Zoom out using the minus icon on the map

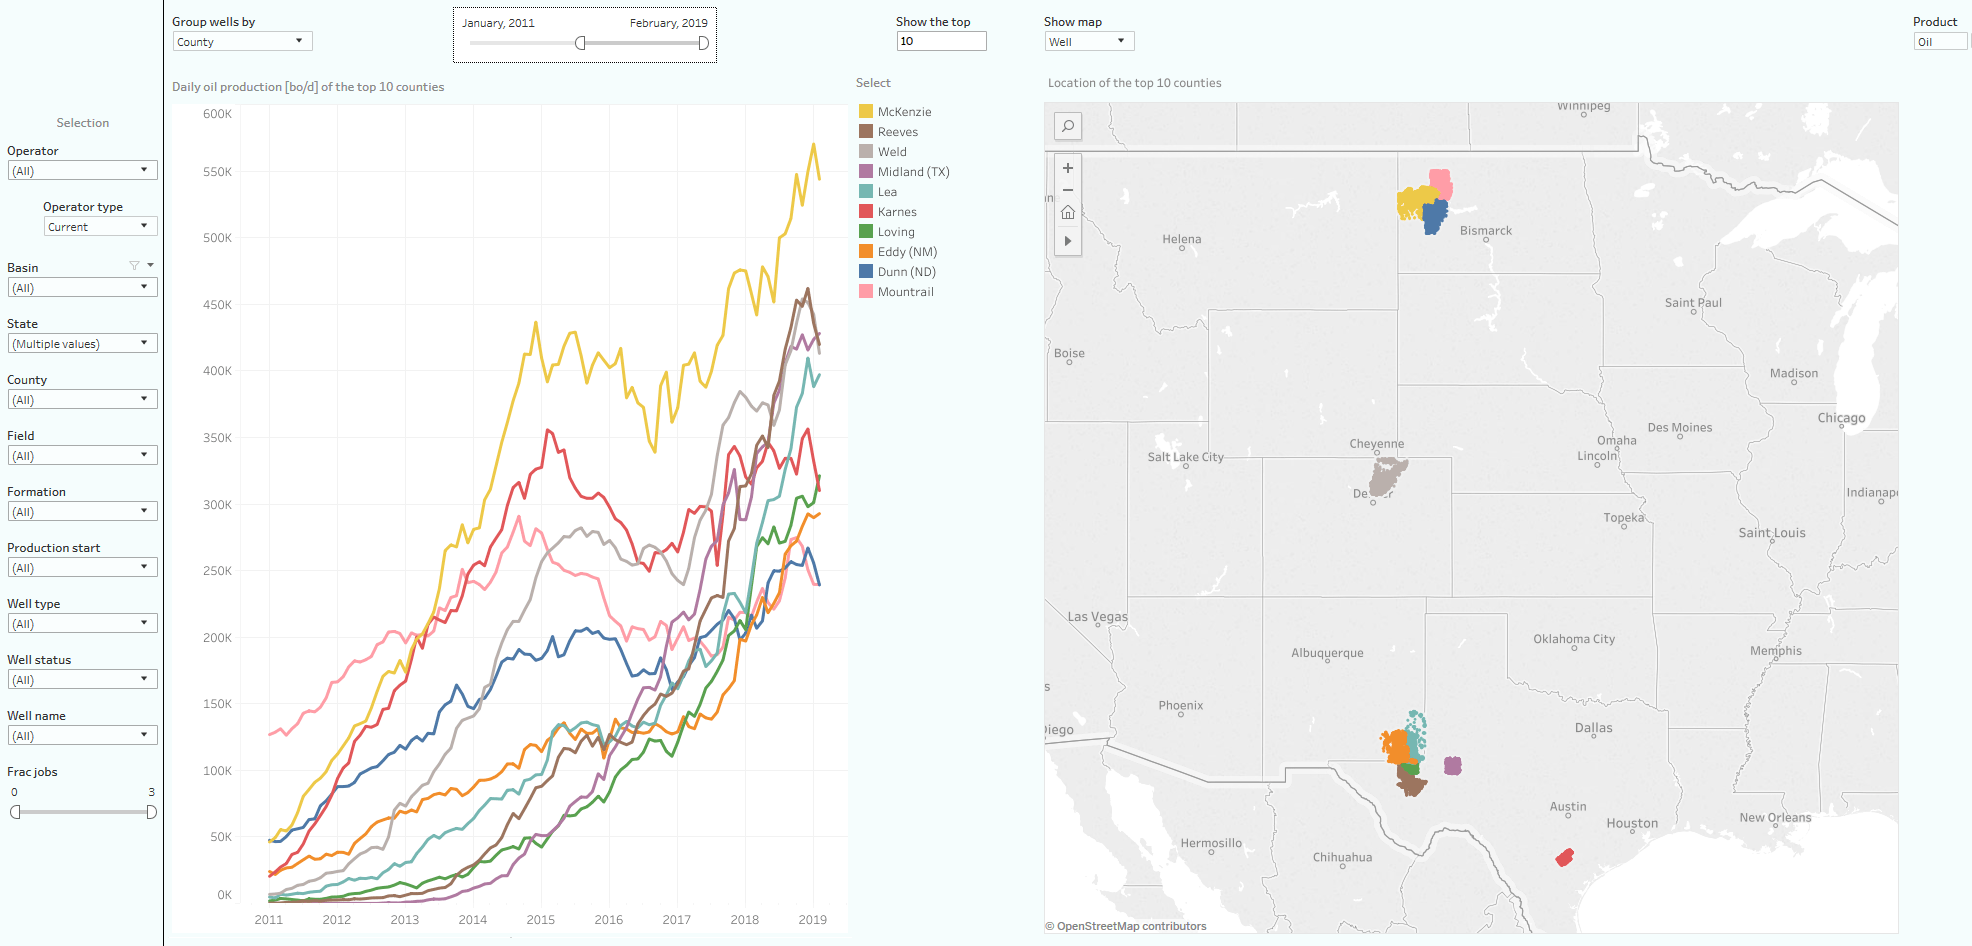point(1067,190)
